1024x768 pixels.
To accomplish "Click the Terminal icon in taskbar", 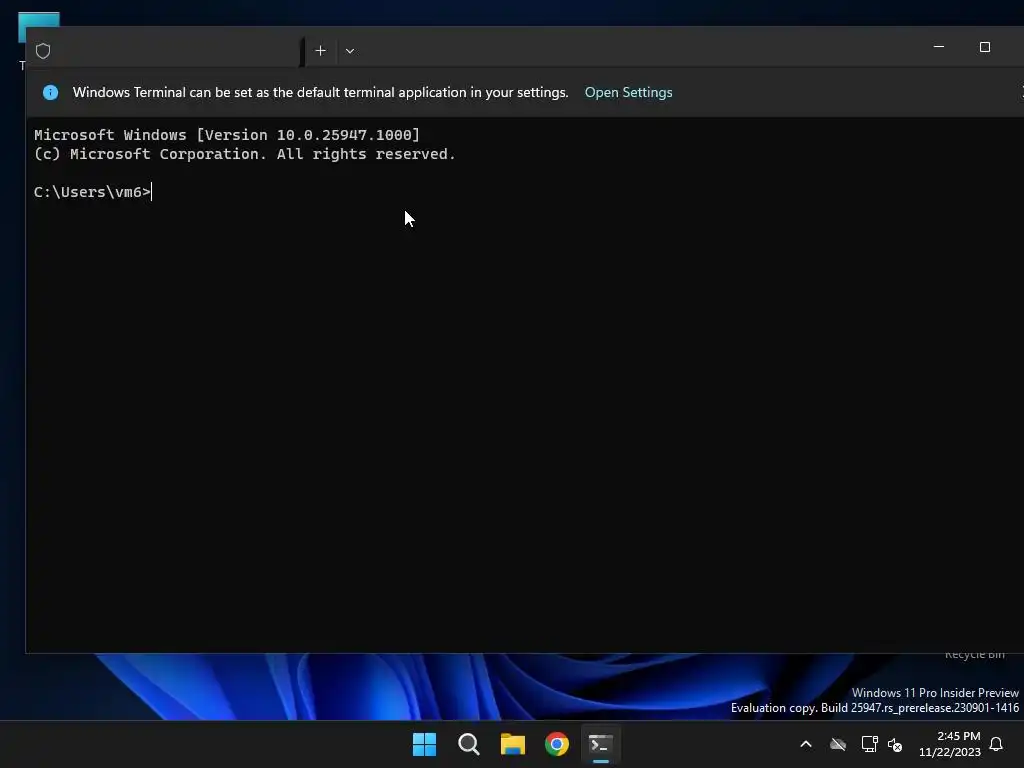I will 601,744.
